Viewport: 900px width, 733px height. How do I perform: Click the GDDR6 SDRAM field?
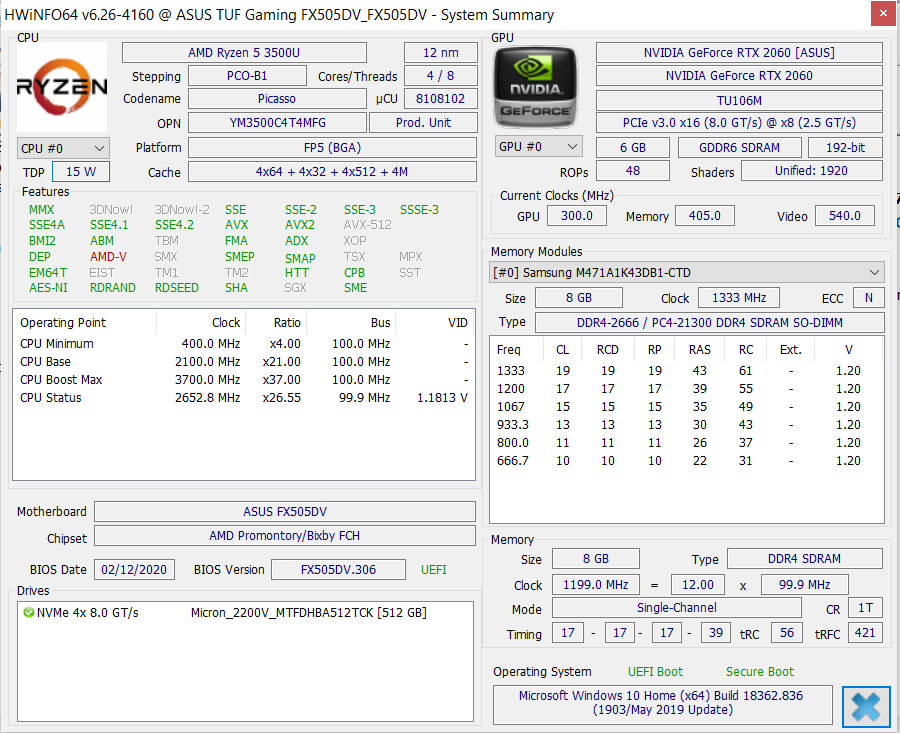(739, 148)
